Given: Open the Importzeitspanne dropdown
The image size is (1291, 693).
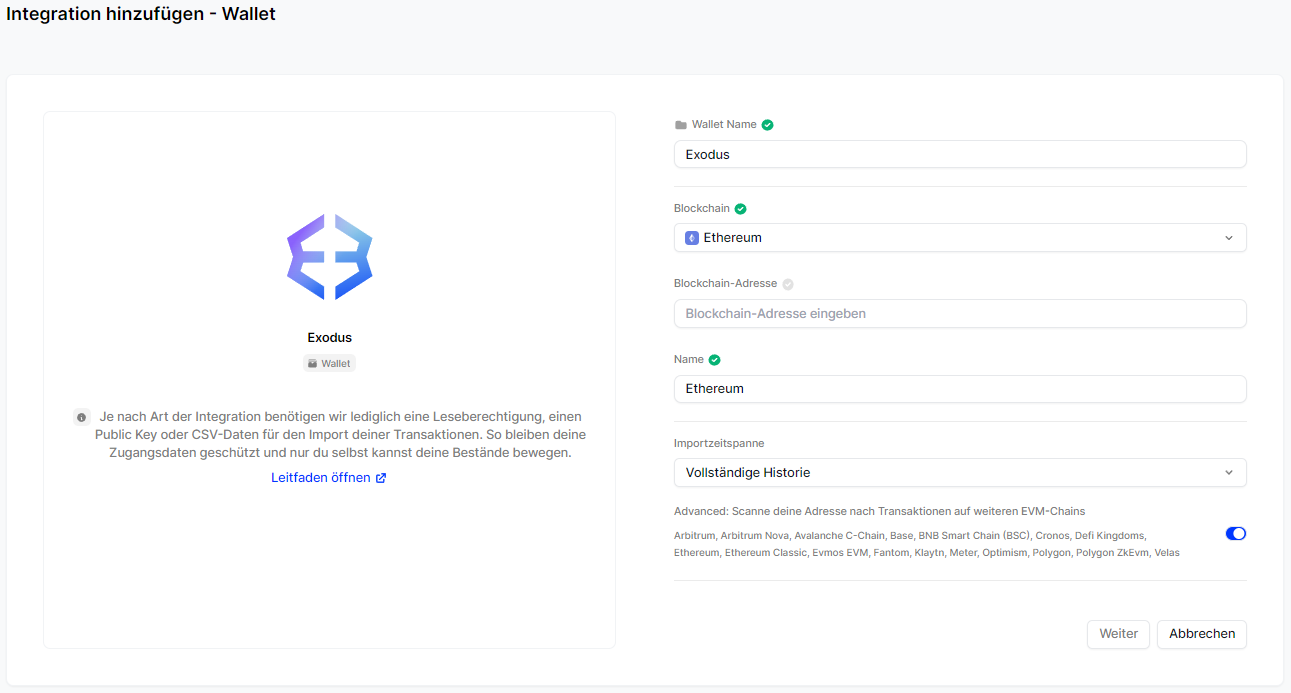Looking at the screenshot, I should click(x=960, y=472).
